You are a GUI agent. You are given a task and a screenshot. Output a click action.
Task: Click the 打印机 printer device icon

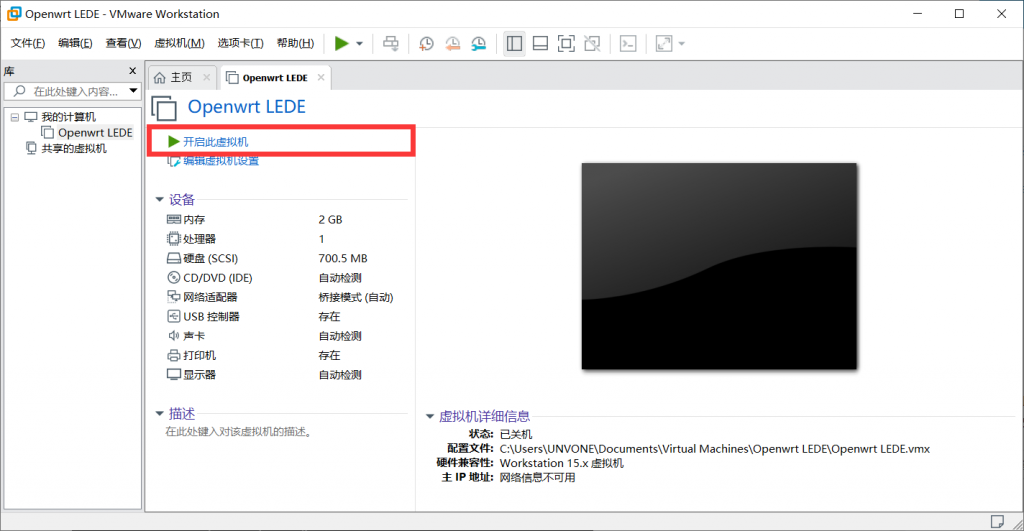pyautogui.click(x=174, y=355)
